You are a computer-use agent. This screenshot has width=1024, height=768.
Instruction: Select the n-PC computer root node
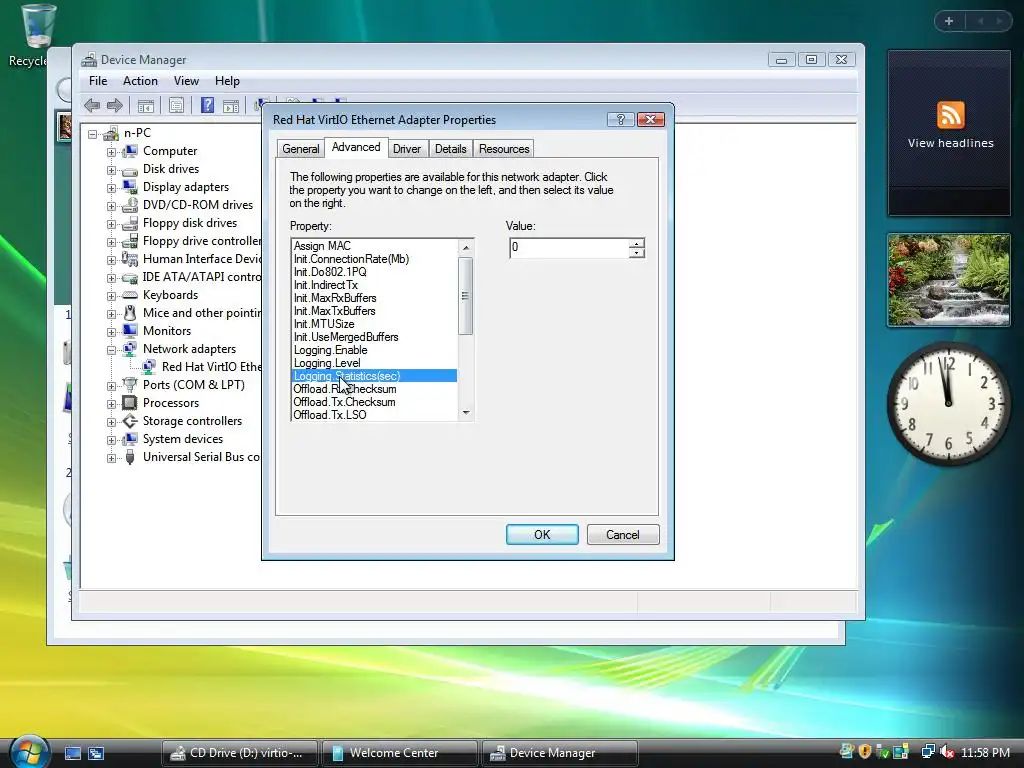click(x=137, y=133)
